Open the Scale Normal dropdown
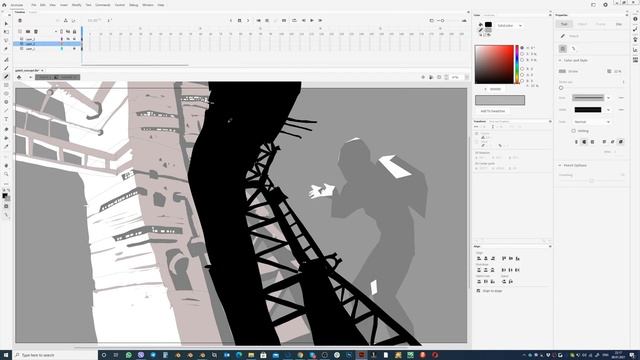 [x=591, y=122]
